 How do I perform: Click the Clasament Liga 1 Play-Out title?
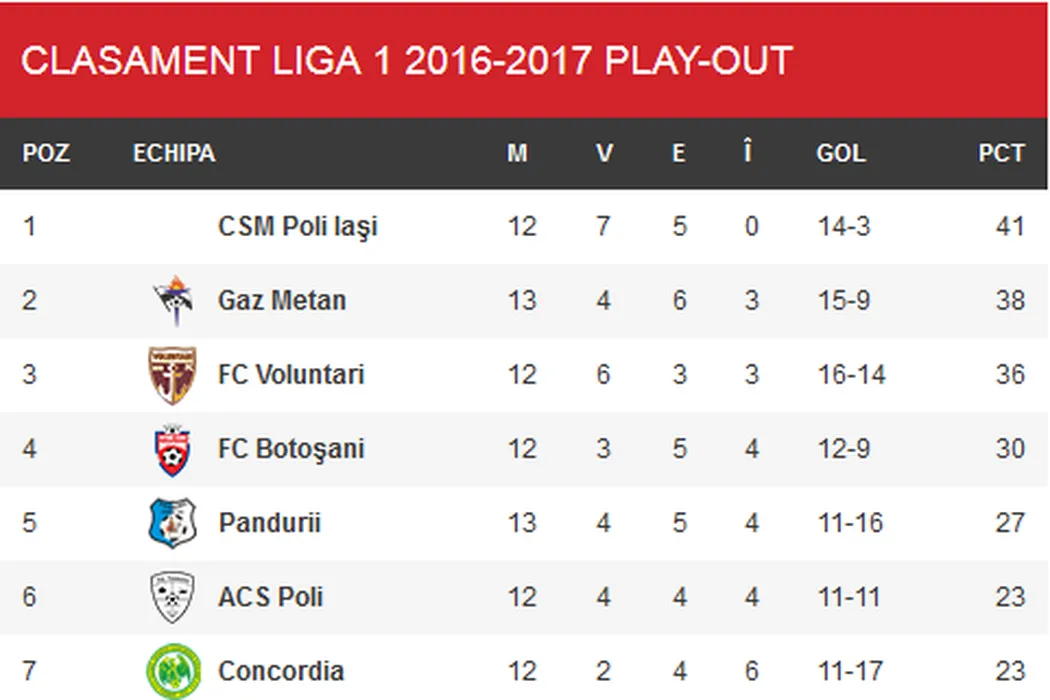pyautogui.click(x=406, y=61)
